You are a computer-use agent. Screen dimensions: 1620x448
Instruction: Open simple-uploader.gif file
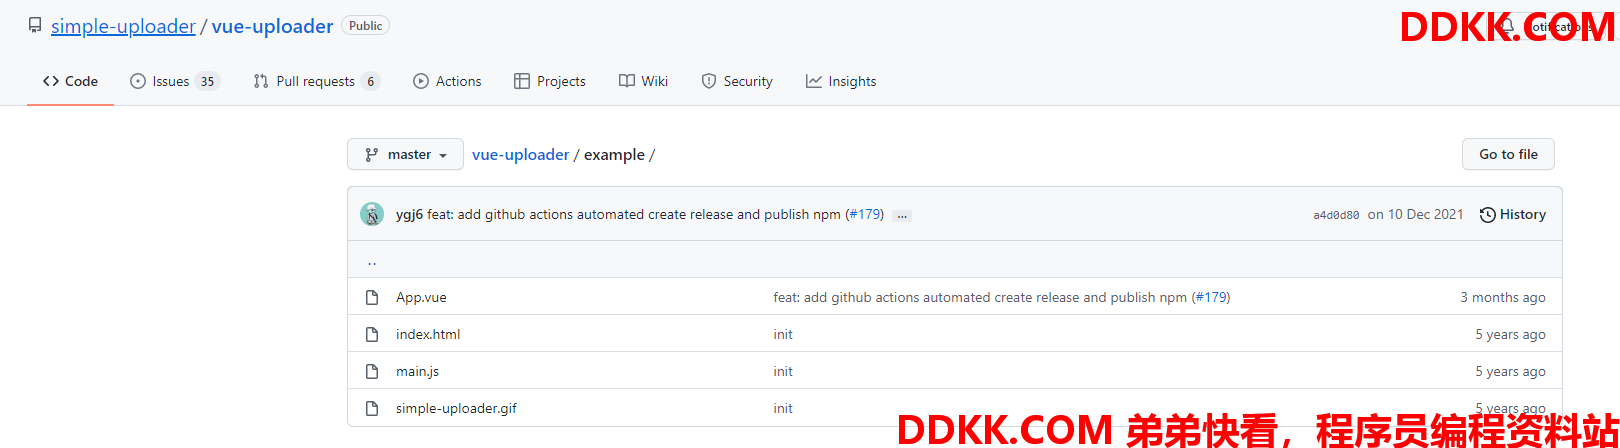click(x=456, y=408)
